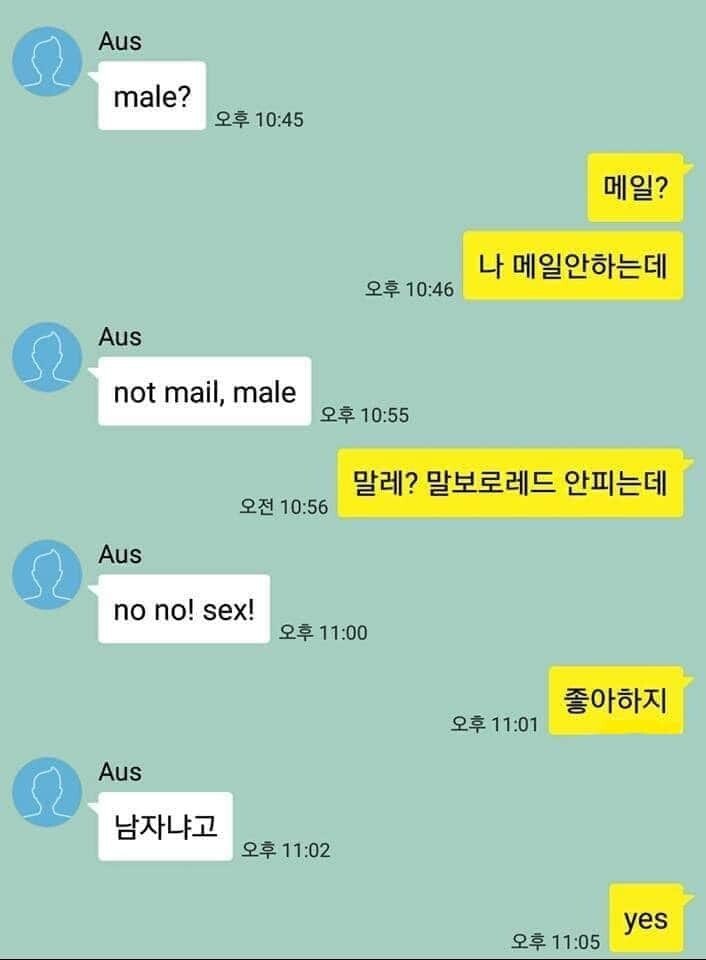Open Aus avatar next to '남자냐고' message
This screenshot has height=960, width=706.
pyautogui.click(x=47, y=792)
